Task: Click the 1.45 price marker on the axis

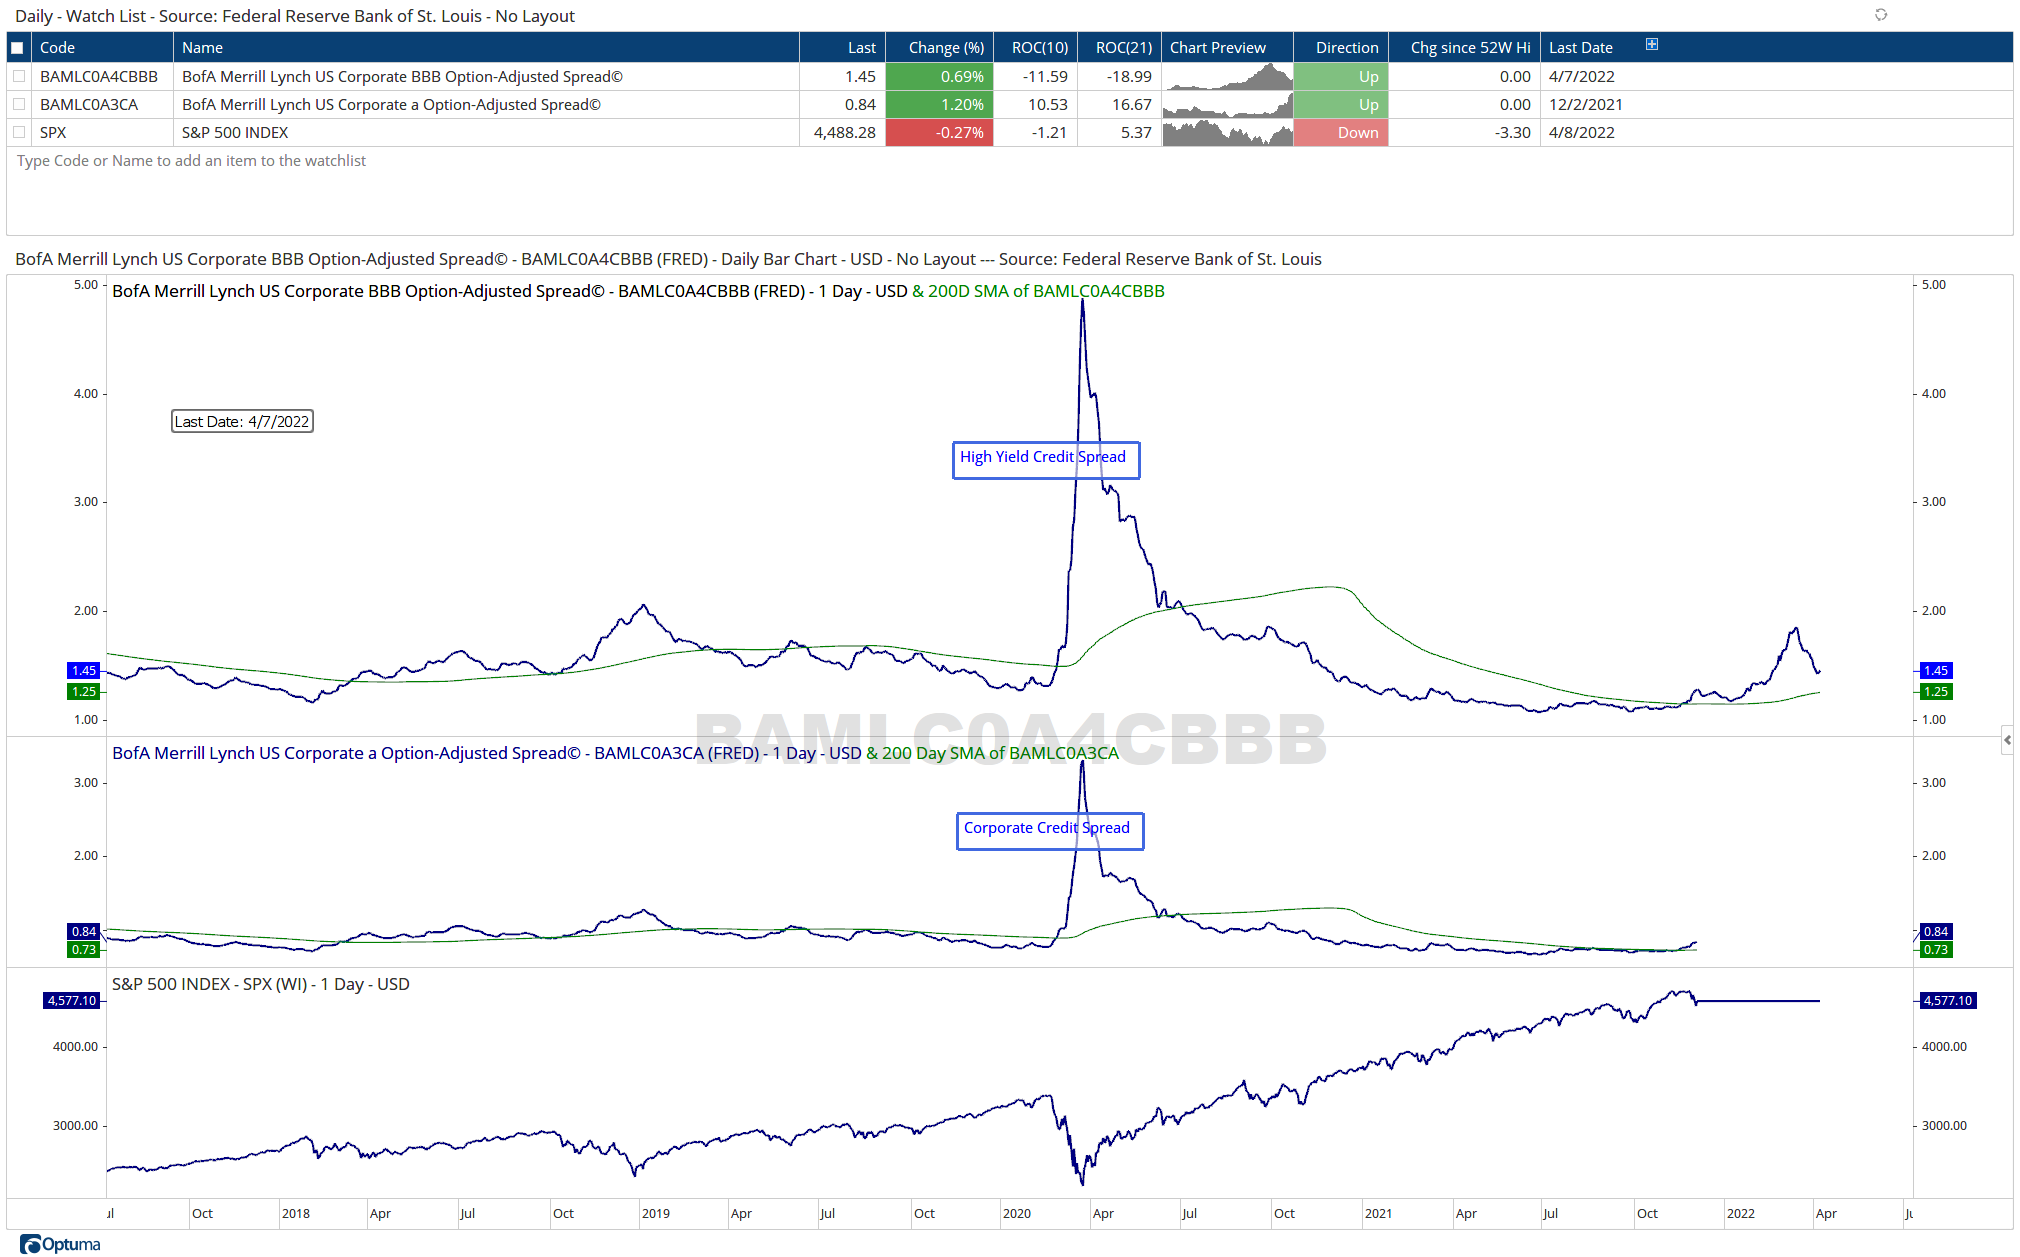Action: tap(84, 668)
